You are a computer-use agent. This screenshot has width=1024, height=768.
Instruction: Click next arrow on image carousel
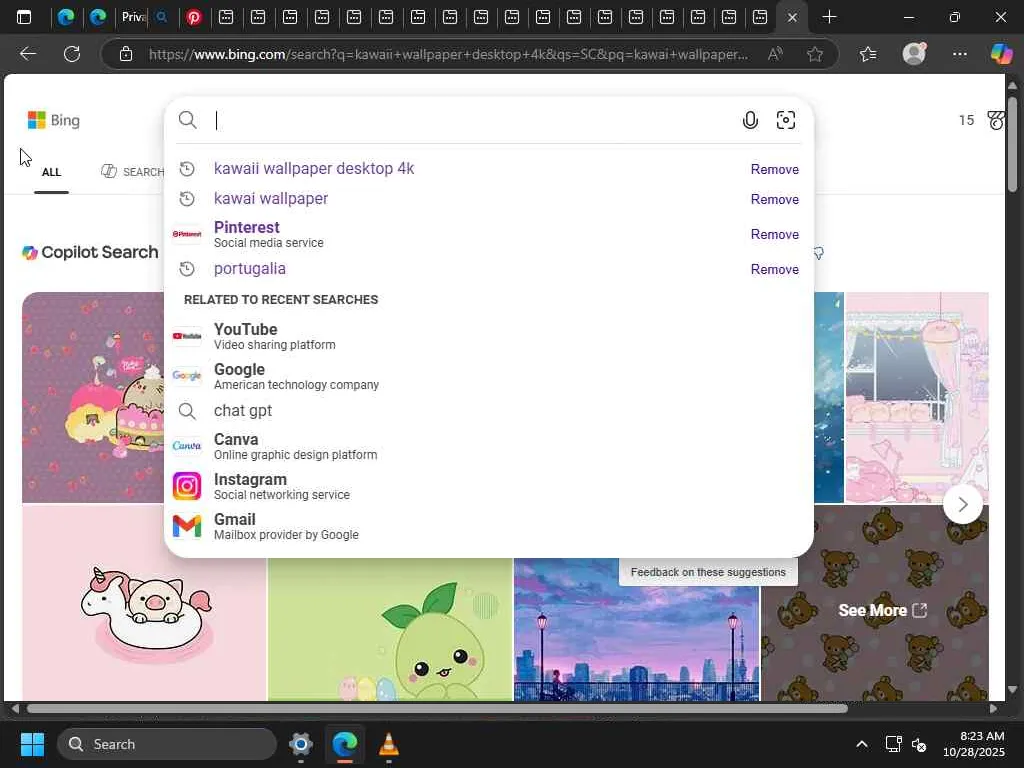pyautogui.click(x=963, y=504)
